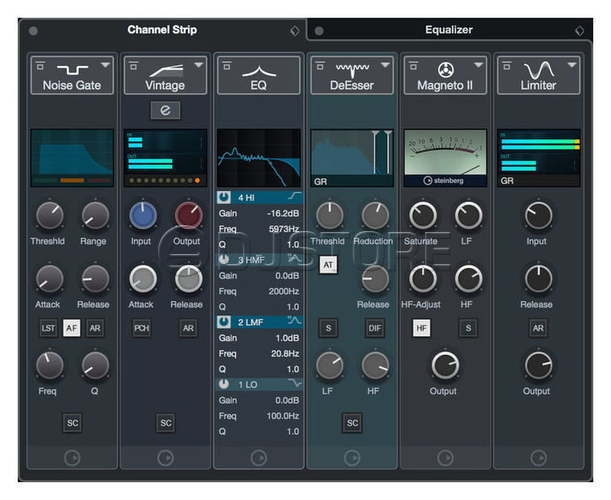Click the 2 LMF Freq value 20.8Hz

pos(285,353)
